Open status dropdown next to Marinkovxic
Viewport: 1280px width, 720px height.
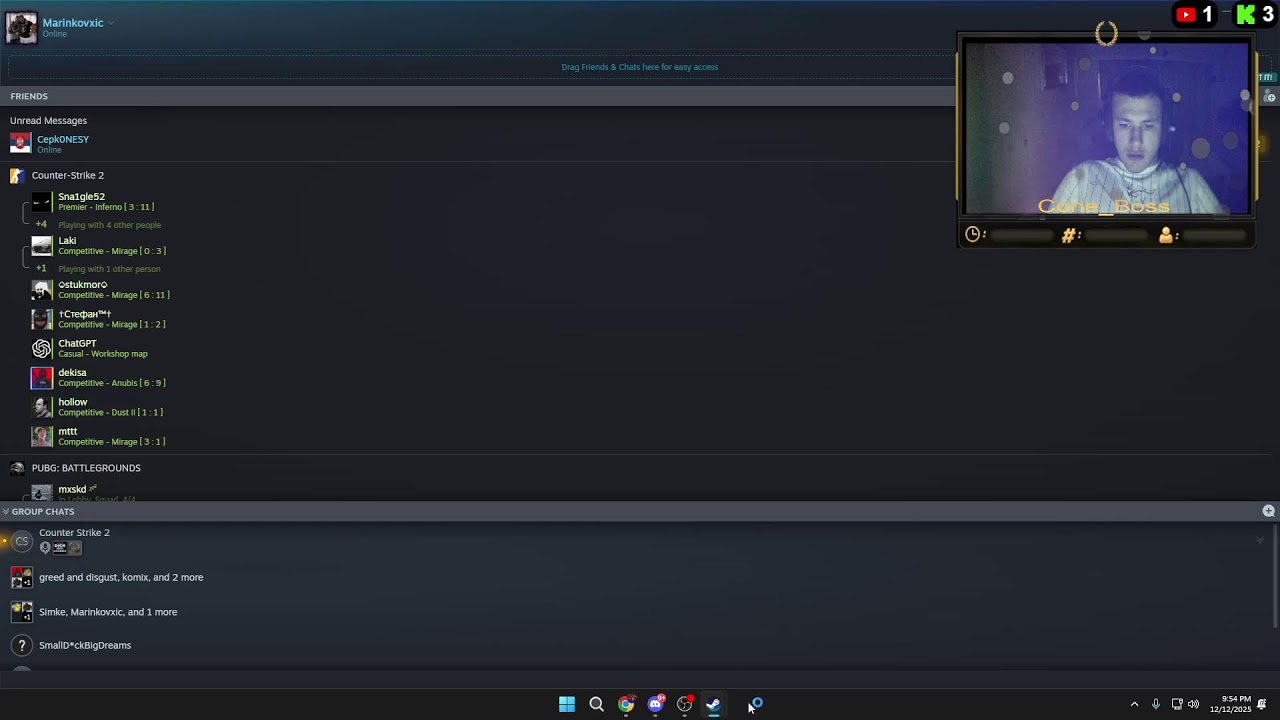[x=111, y=23]
